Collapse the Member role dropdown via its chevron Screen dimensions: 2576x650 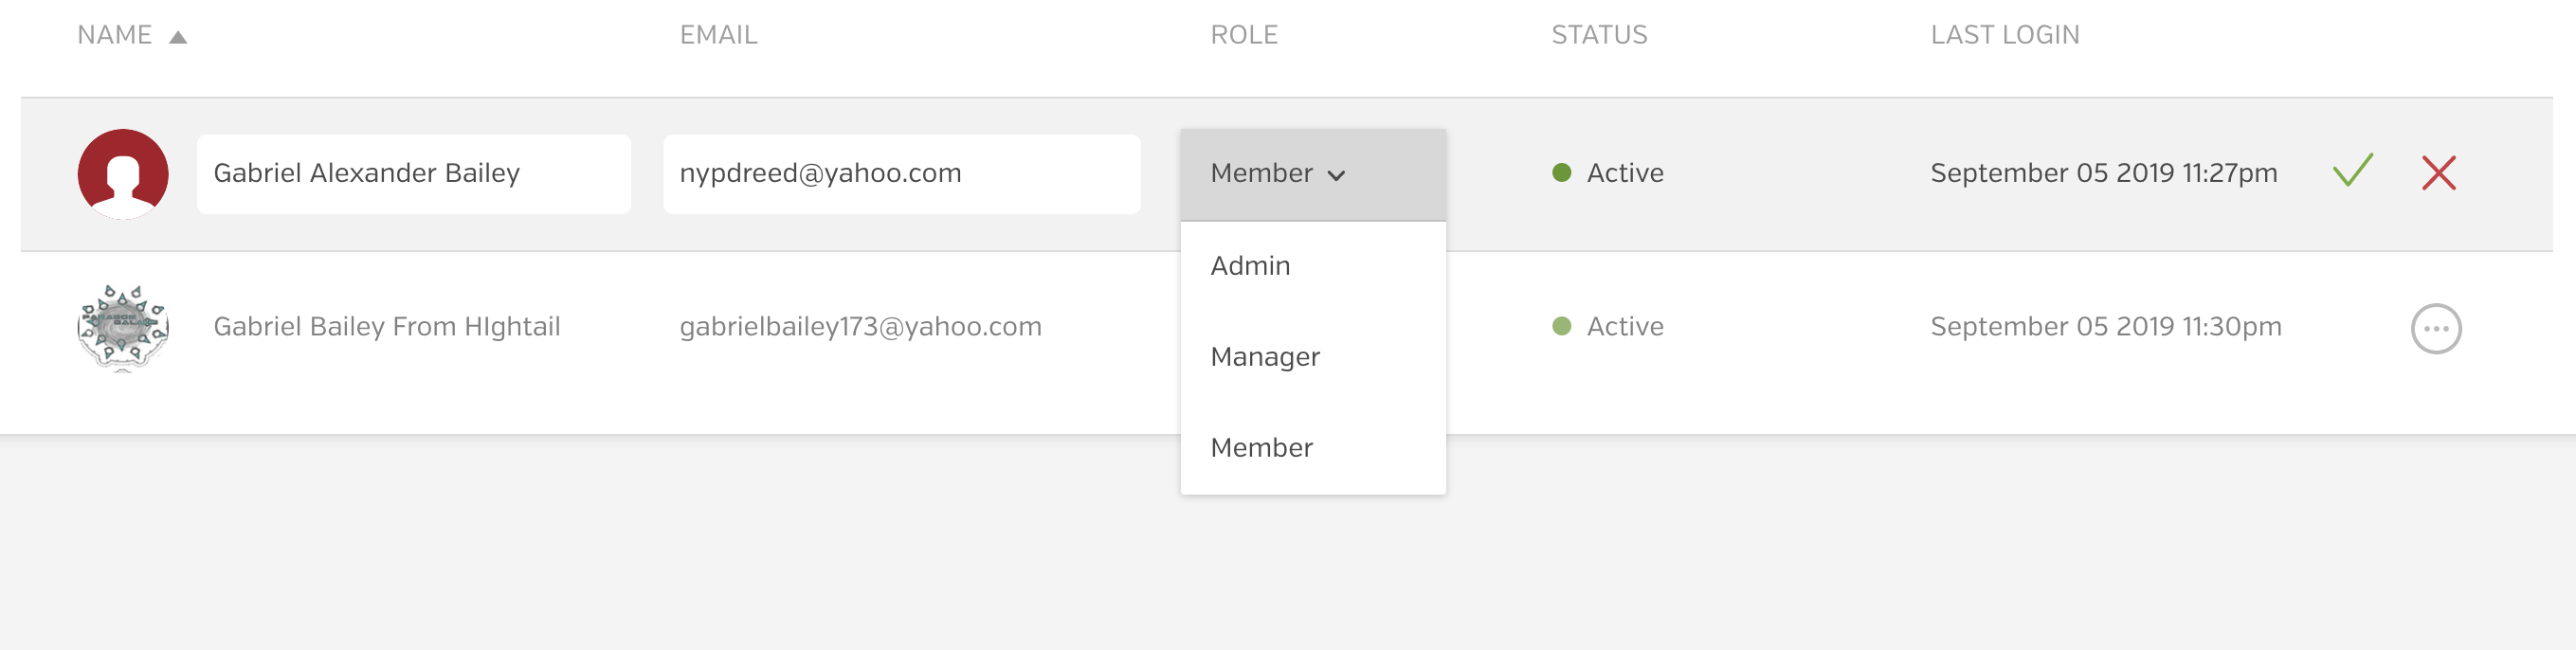point(1336,175)
